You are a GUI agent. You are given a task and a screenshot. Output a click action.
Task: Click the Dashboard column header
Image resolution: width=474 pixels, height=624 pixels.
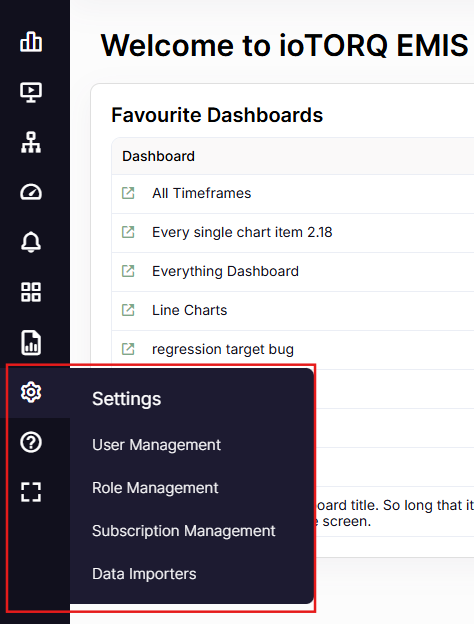click(x=158, y=156)
